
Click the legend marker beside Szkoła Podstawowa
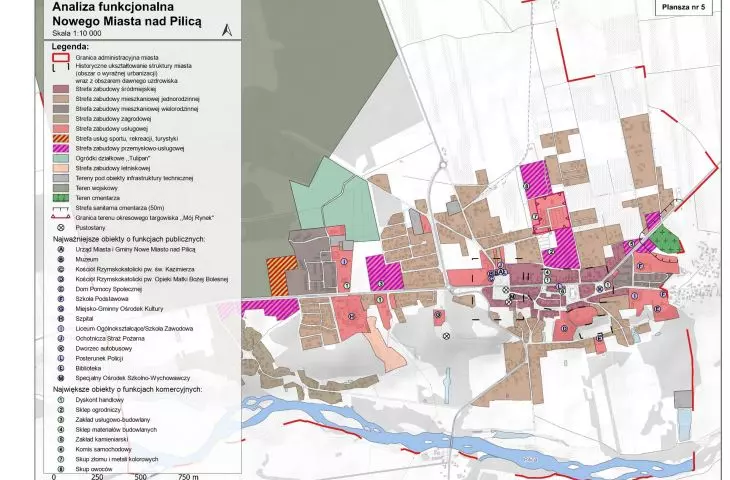point(61,299)
